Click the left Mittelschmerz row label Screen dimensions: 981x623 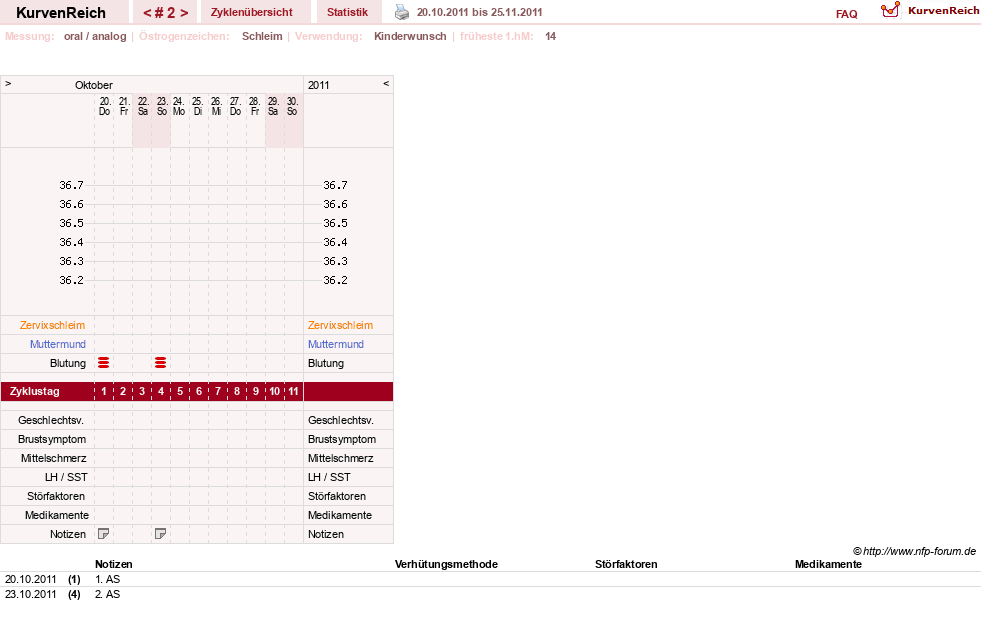click(x=54, y=458)
